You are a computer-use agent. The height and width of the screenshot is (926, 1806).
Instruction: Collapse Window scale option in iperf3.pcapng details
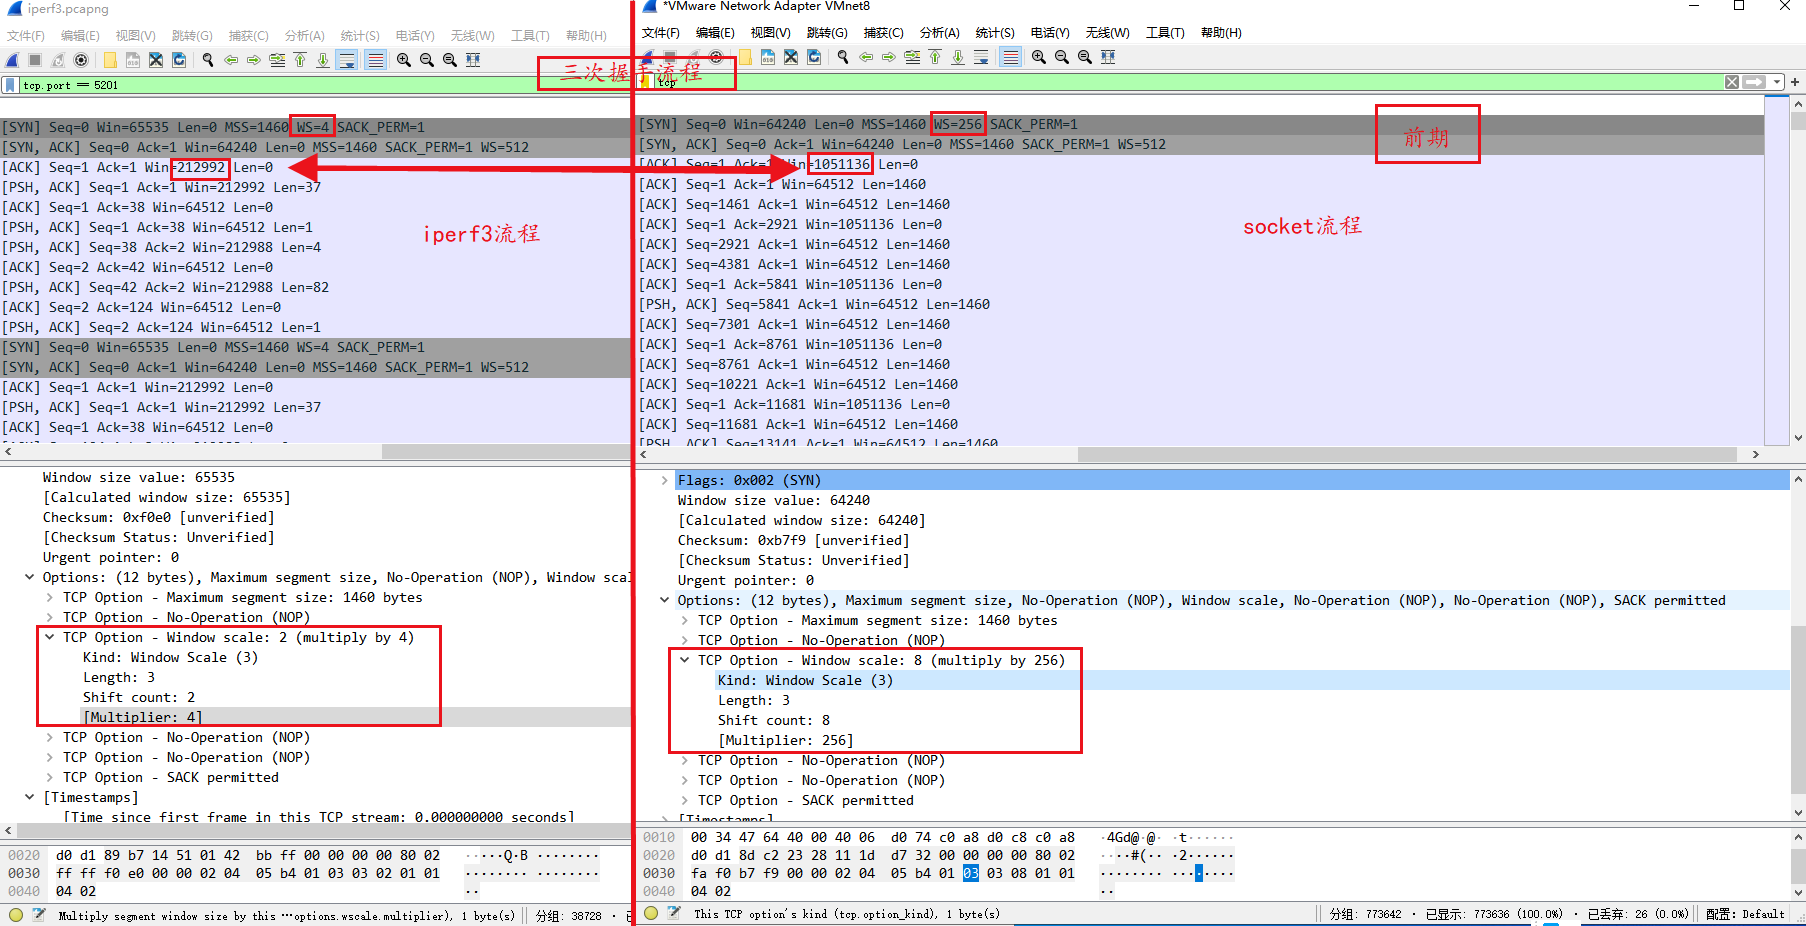pyautogui.click(x=50, y=637)
